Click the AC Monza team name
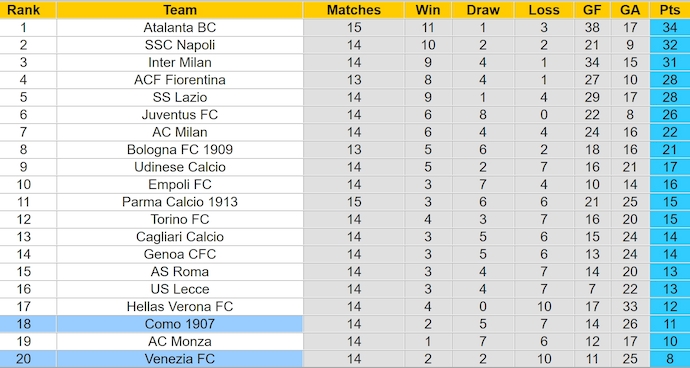This screenshot has width=690, height=368. click(x=180, y=342)
